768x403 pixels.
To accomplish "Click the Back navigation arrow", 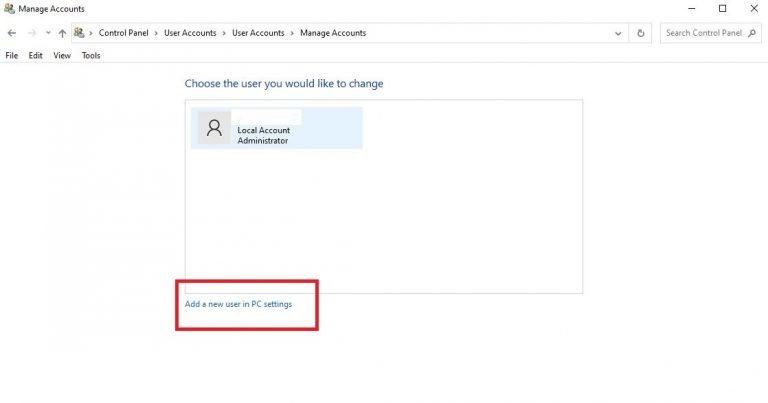I will click(x=11, y=33).
